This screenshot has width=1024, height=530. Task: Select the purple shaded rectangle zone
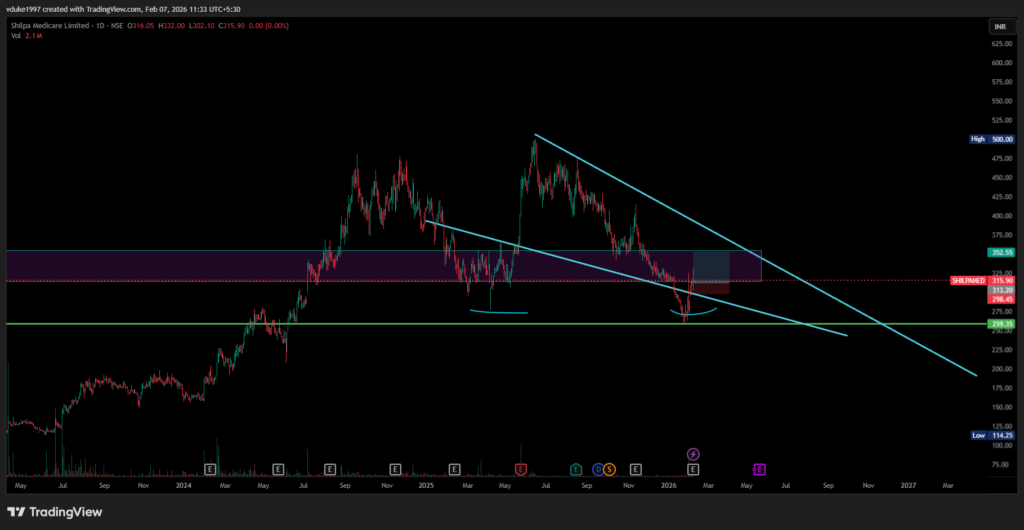(x=200, y=265)
